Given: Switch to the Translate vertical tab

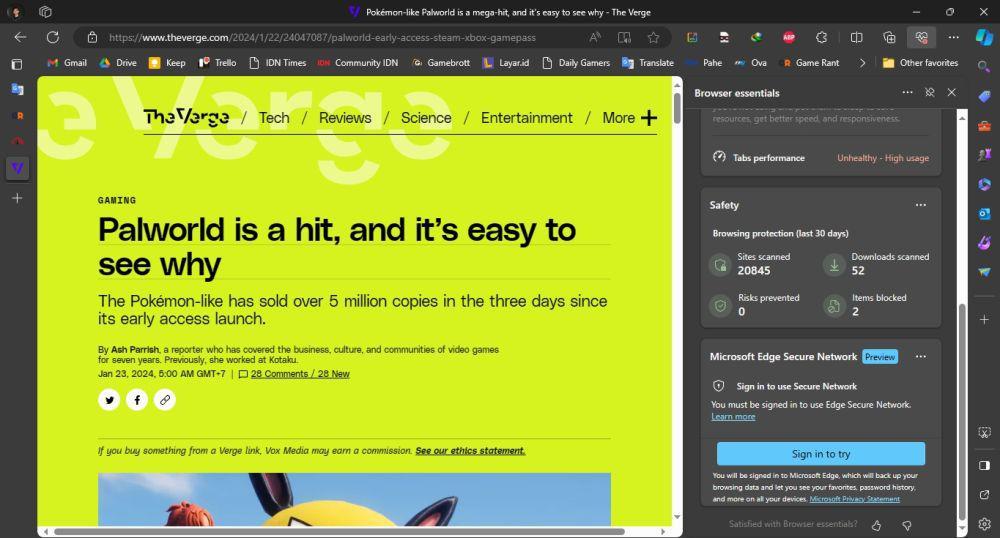Looking at the screenshot, I should tap(17, 89).
